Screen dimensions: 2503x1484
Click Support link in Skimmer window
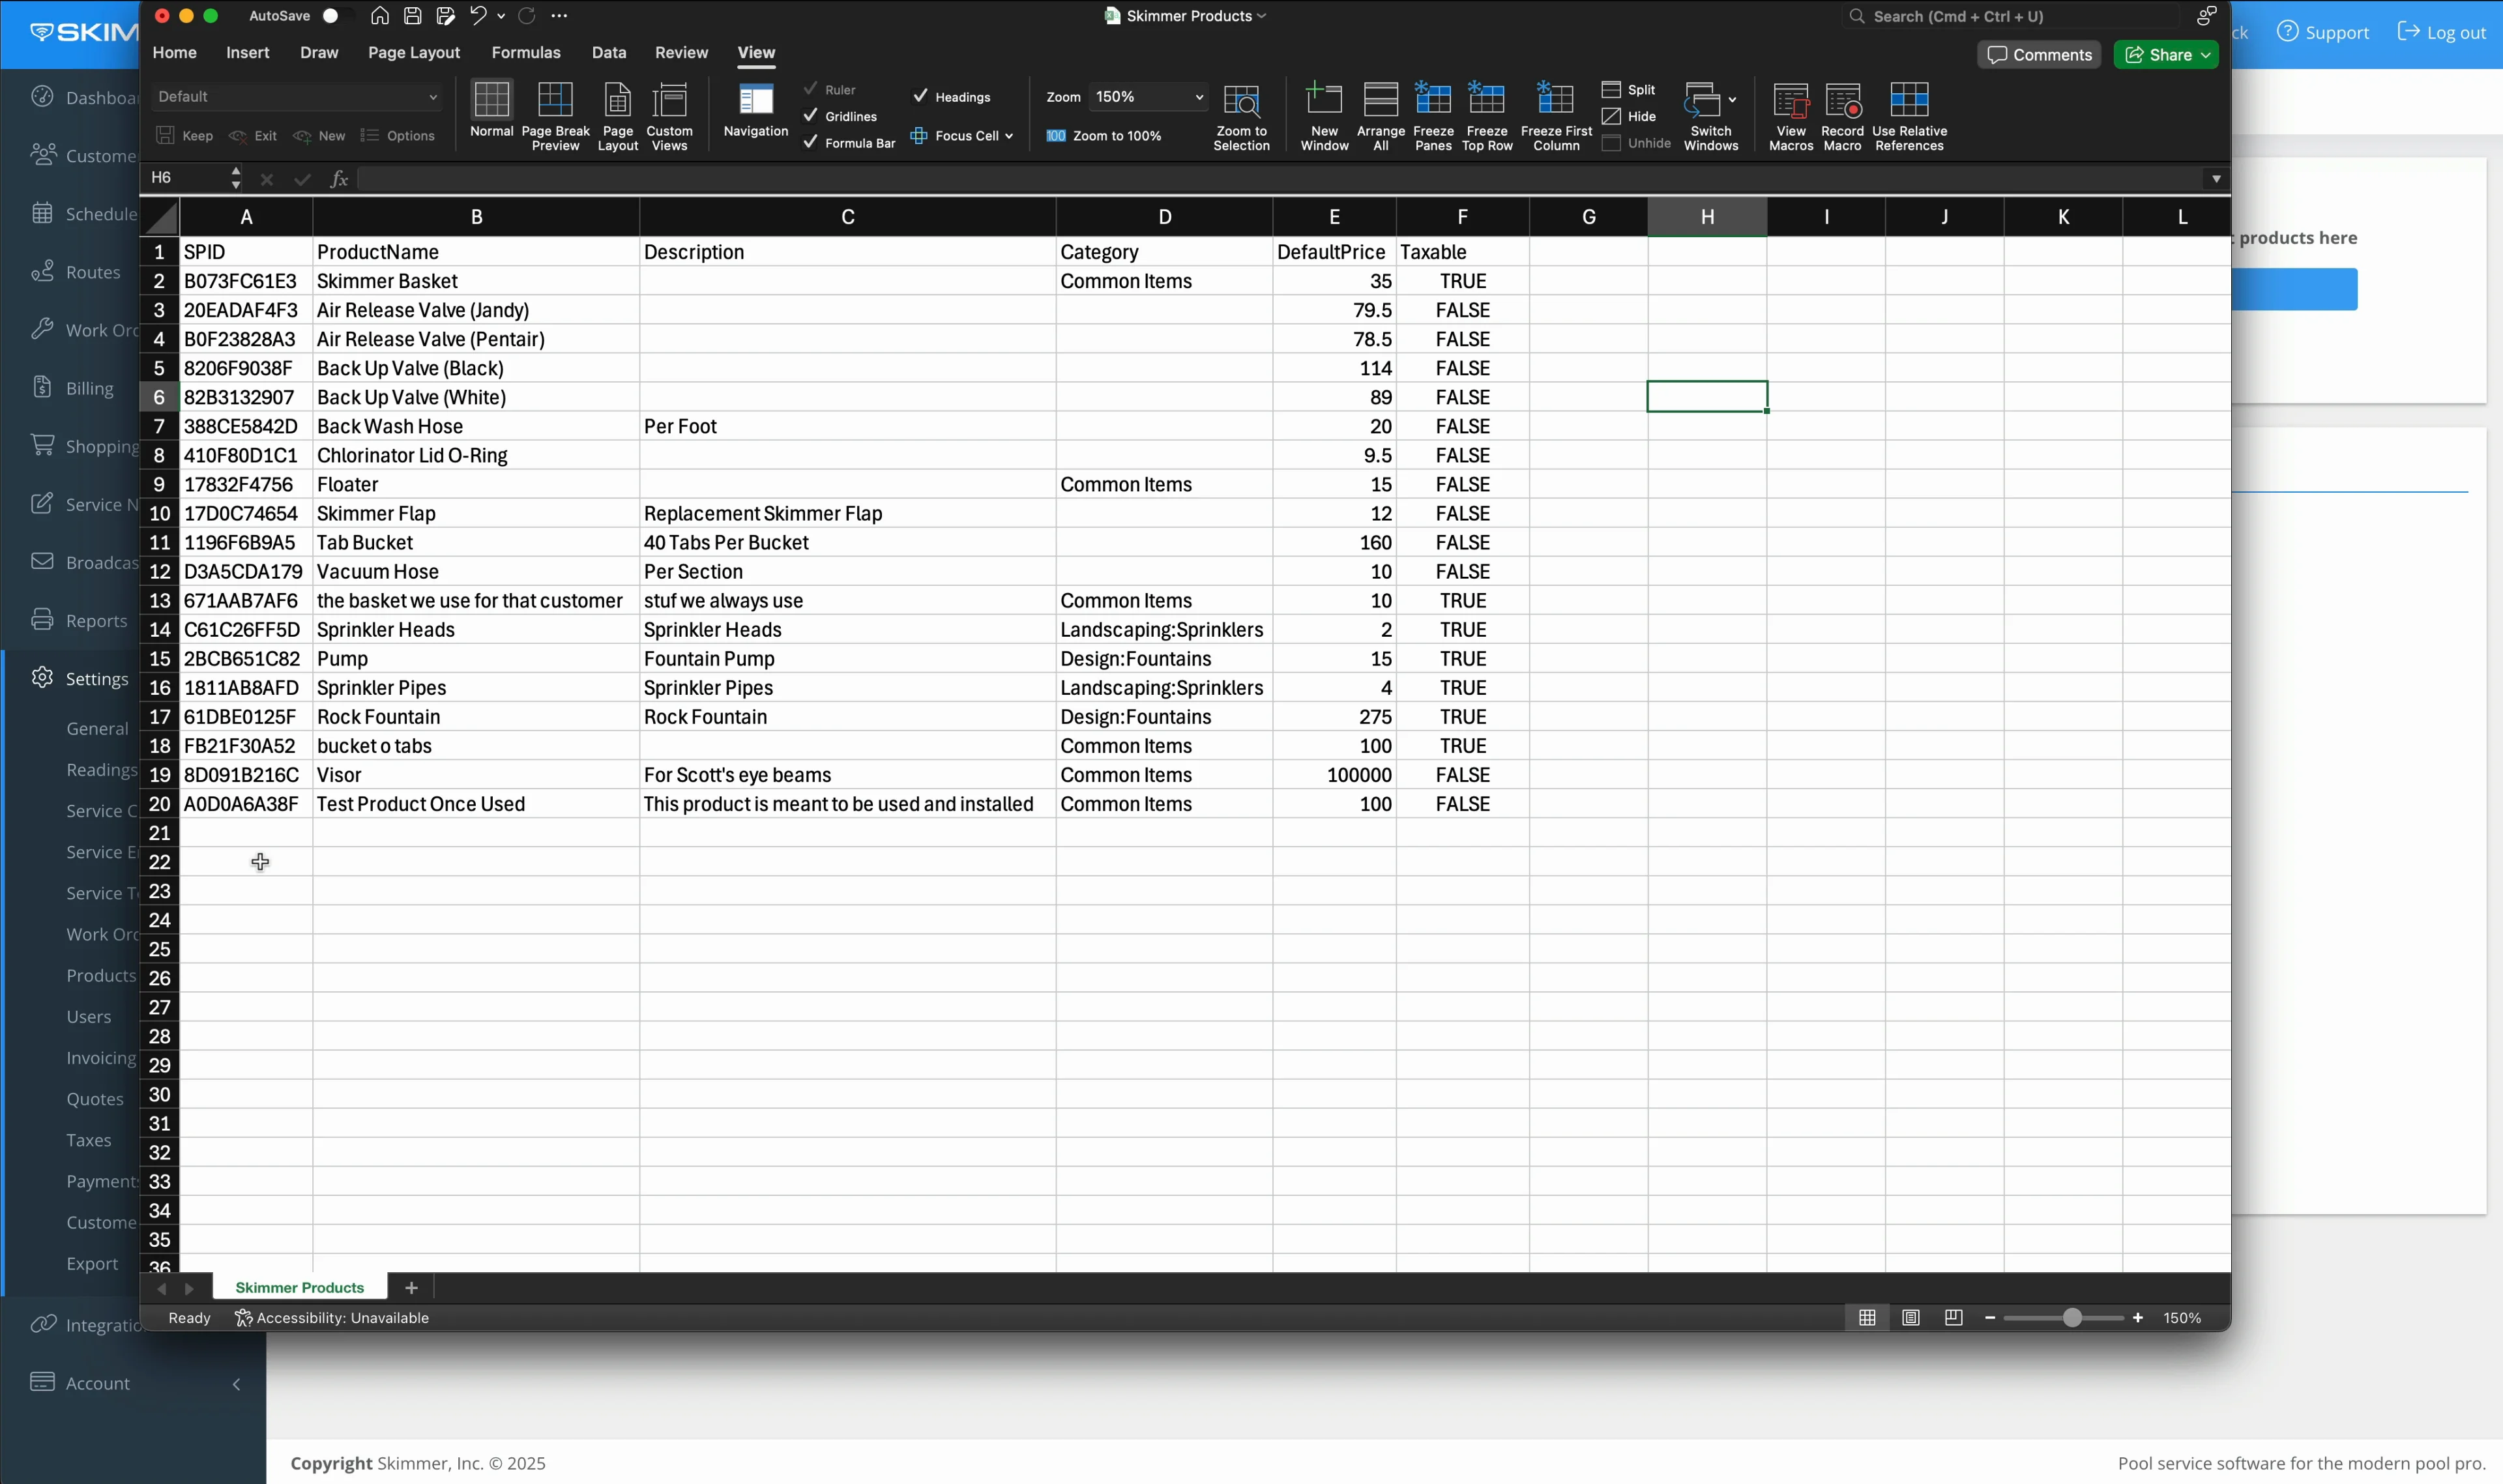tap(2323, 32)
